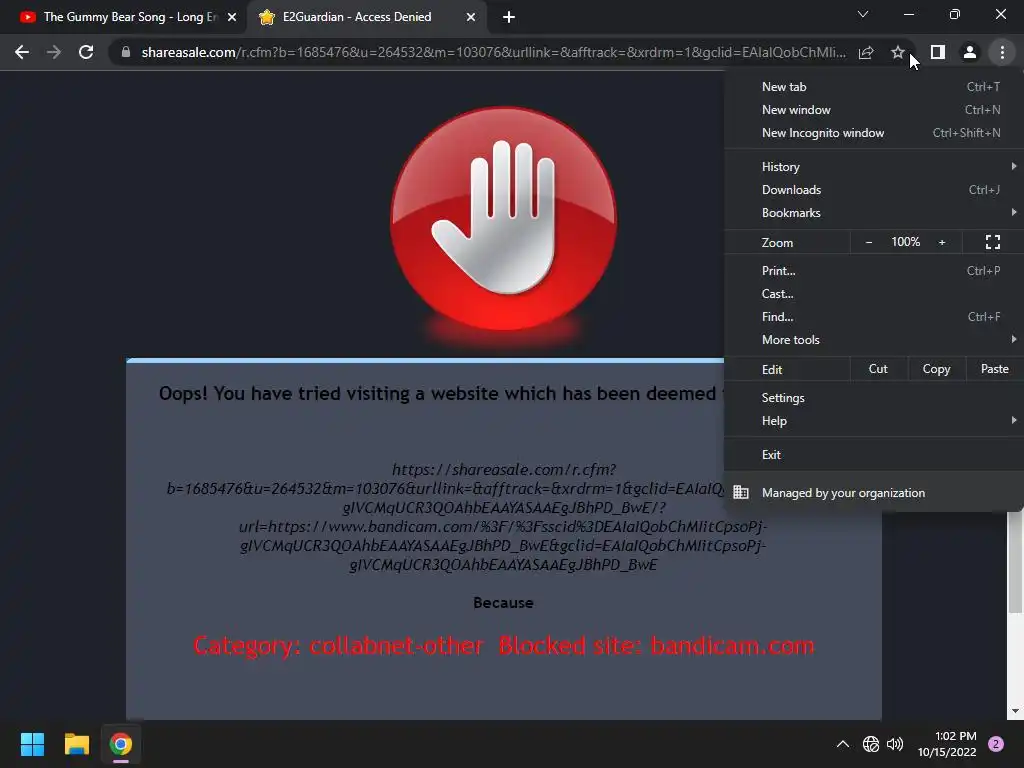The width and height of the screenshot is (1024, 768).
Task: Choose New tab from the menu
Action: pos(874,87)
